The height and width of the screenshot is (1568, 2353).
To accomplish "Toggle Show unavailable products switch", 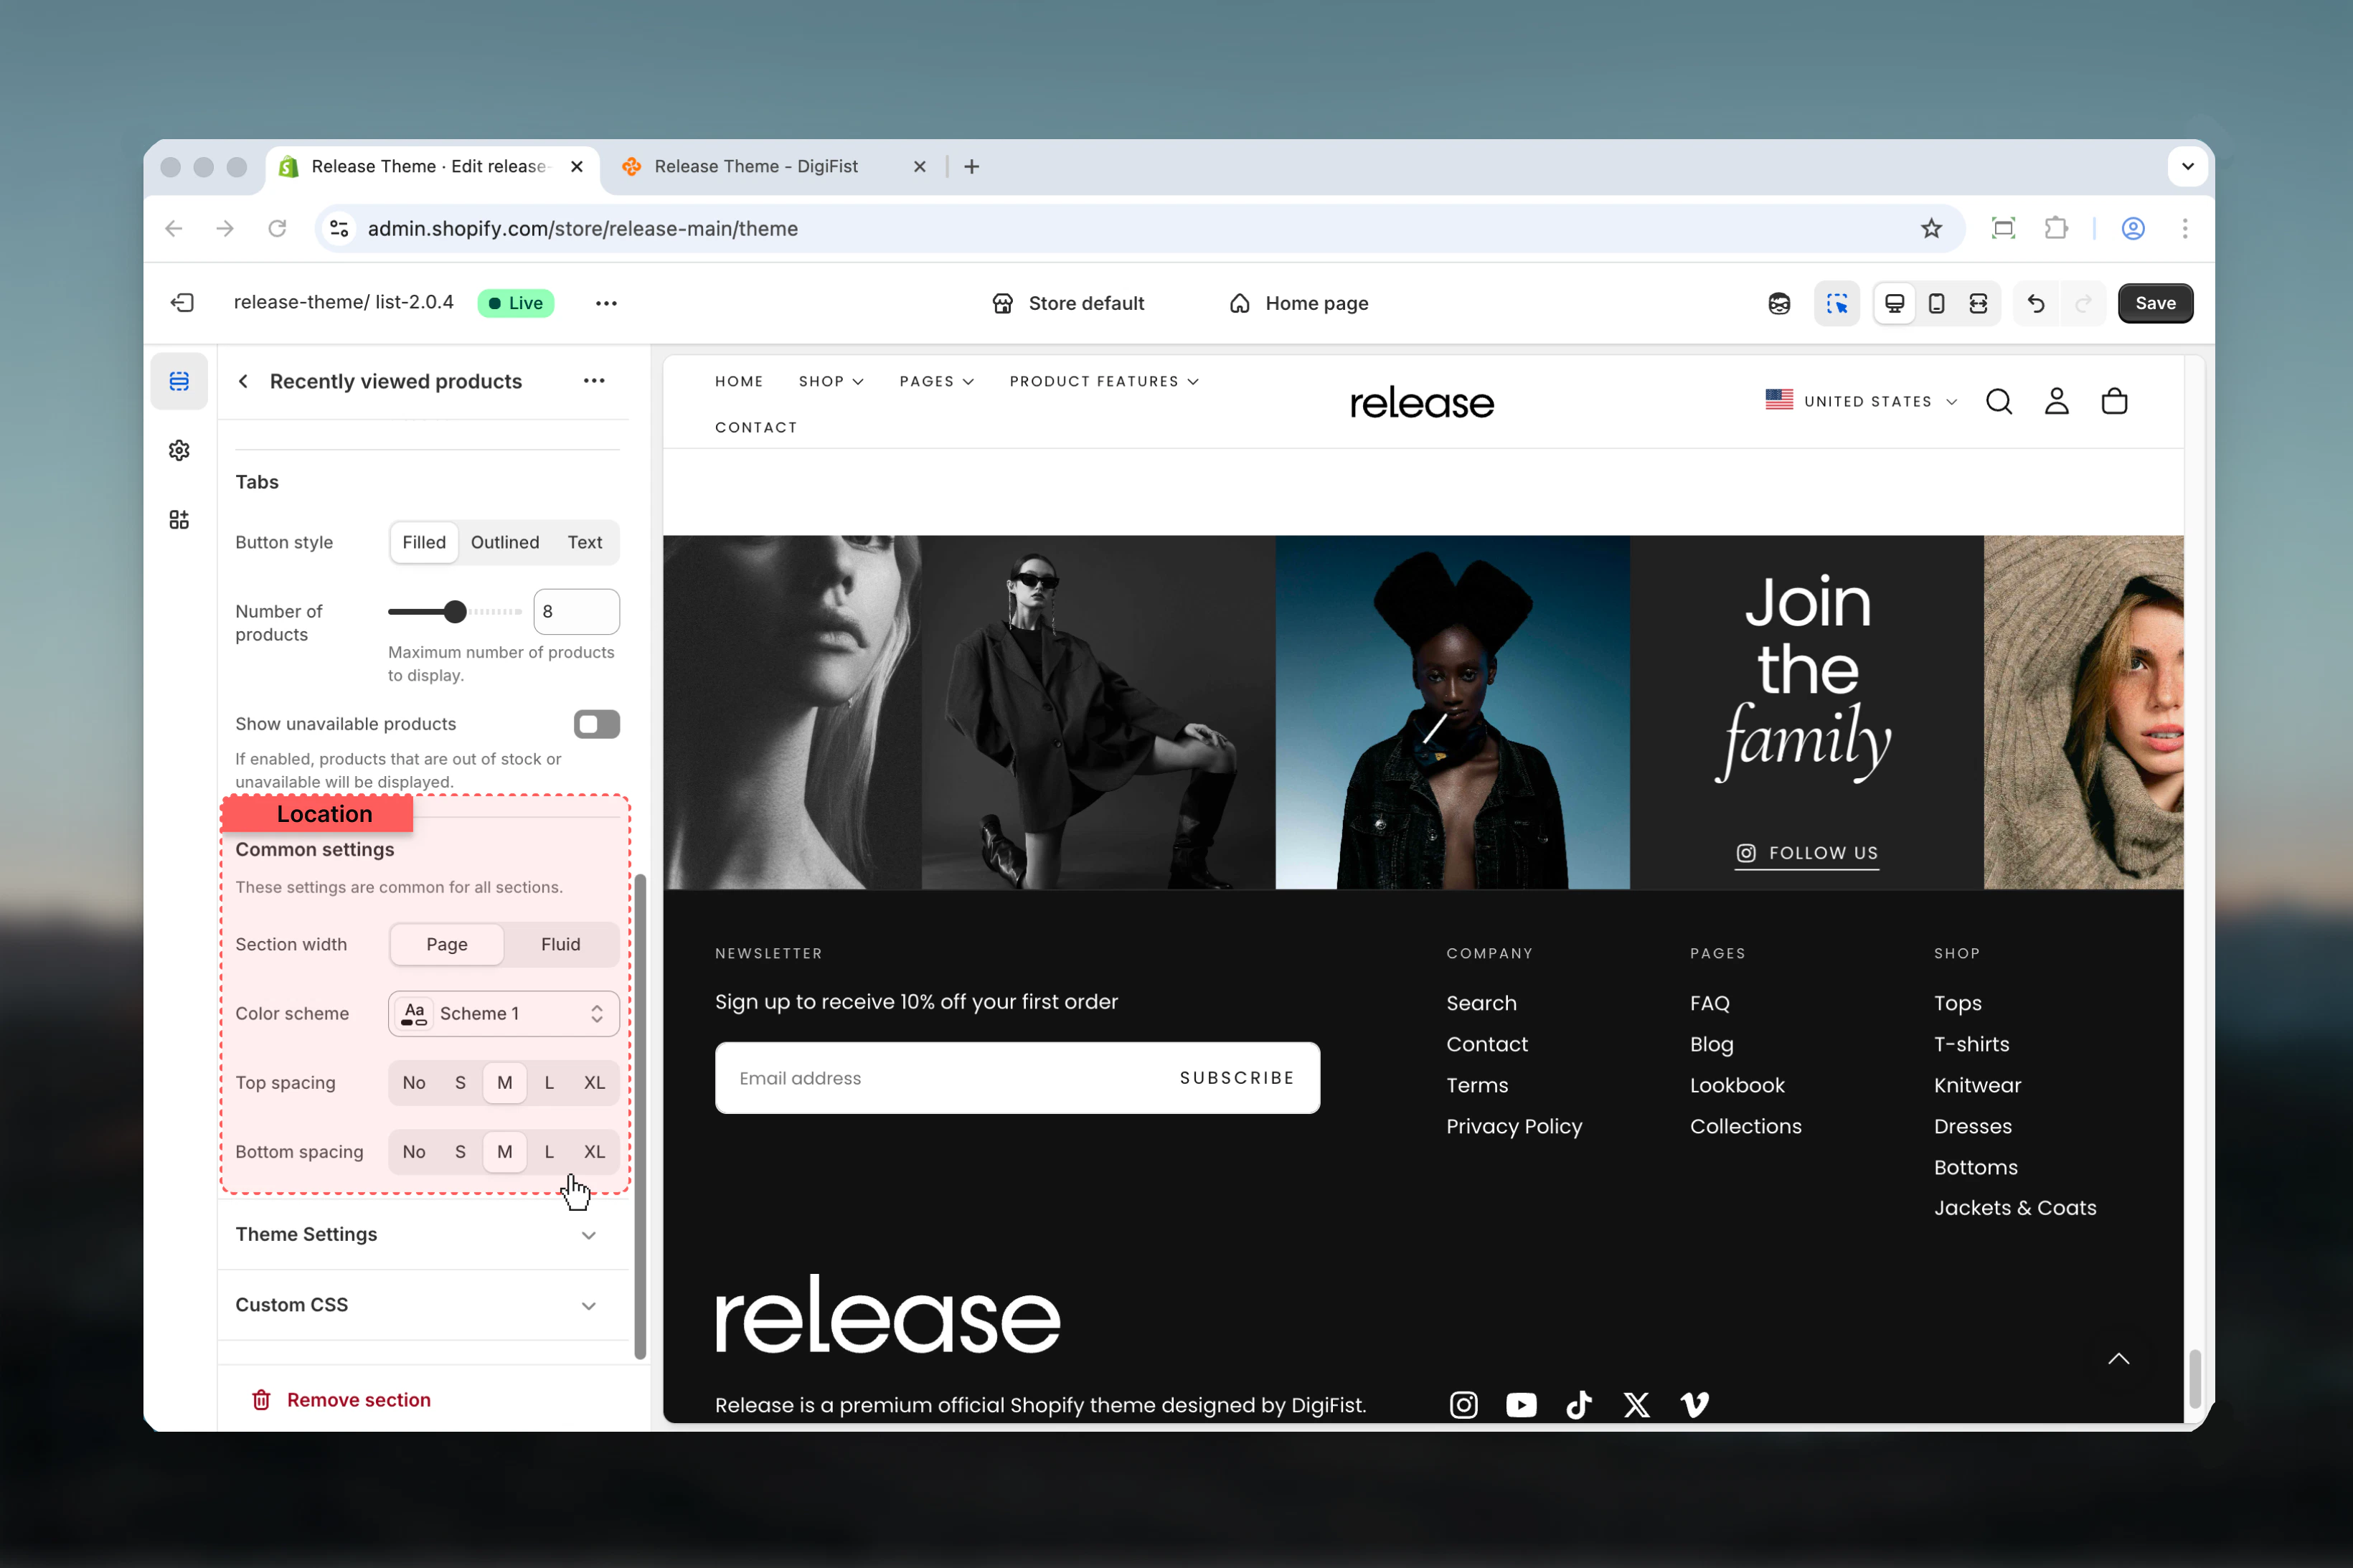I will pos(596,724).
